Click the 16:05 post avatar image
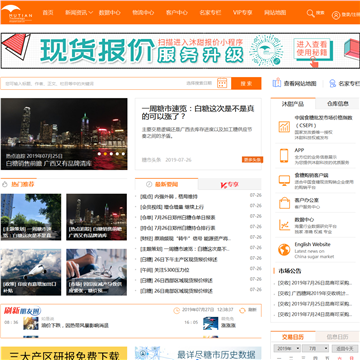 click(210, 323)
